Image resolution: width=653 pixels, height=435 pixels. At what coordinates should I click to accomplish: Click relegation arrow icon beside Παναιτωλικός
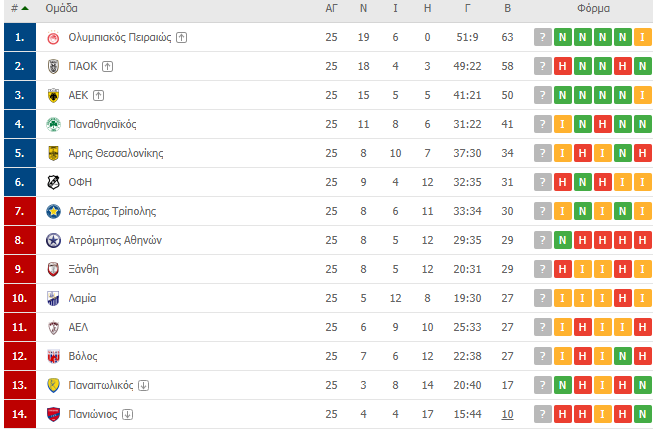pos(143,385)
